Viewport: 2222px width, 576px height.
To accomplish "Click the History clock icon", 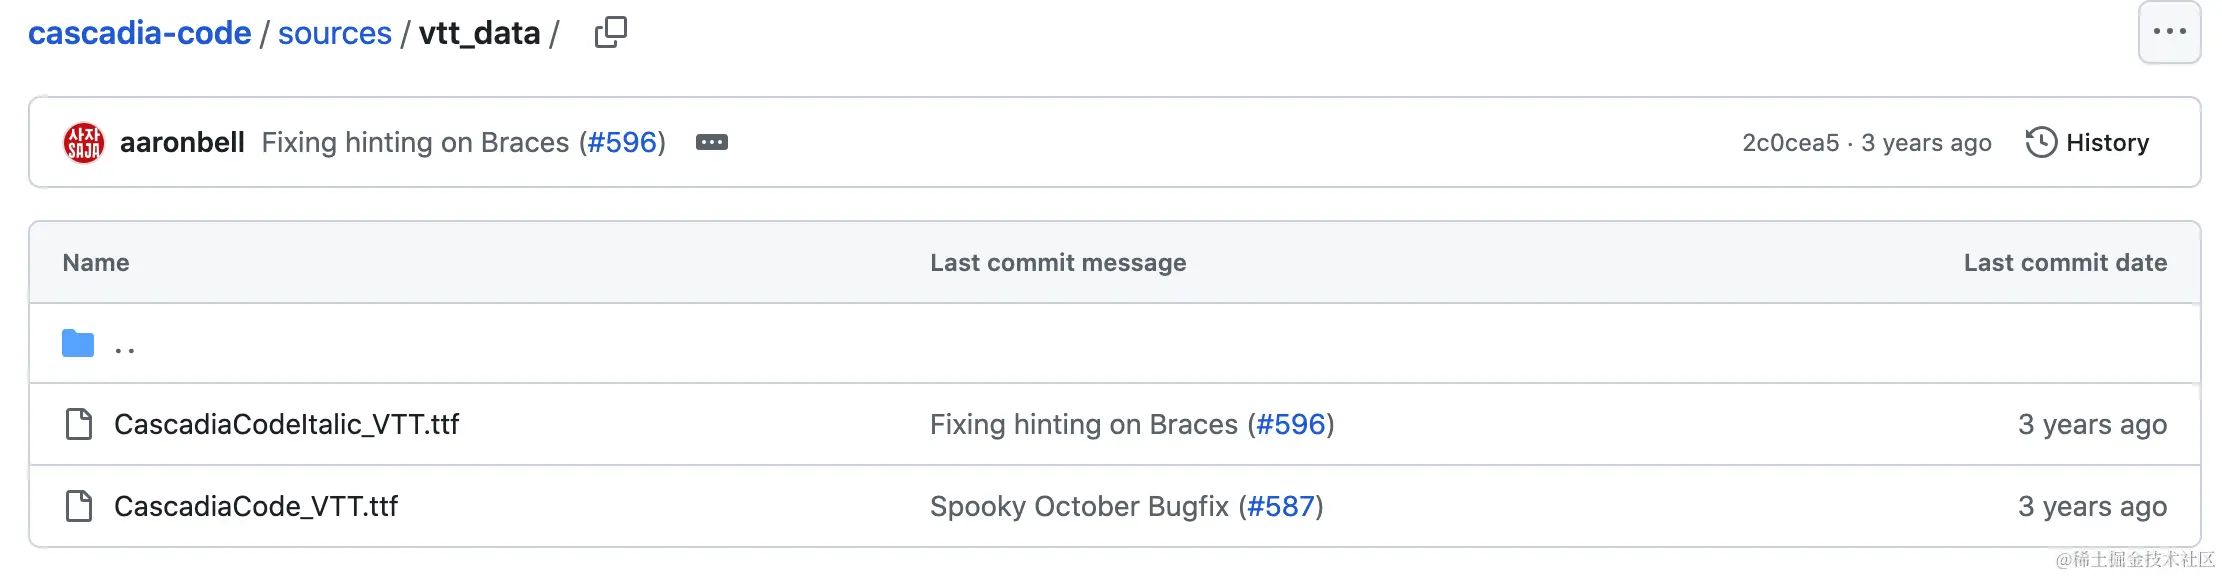I will [x=2040, y=143].
